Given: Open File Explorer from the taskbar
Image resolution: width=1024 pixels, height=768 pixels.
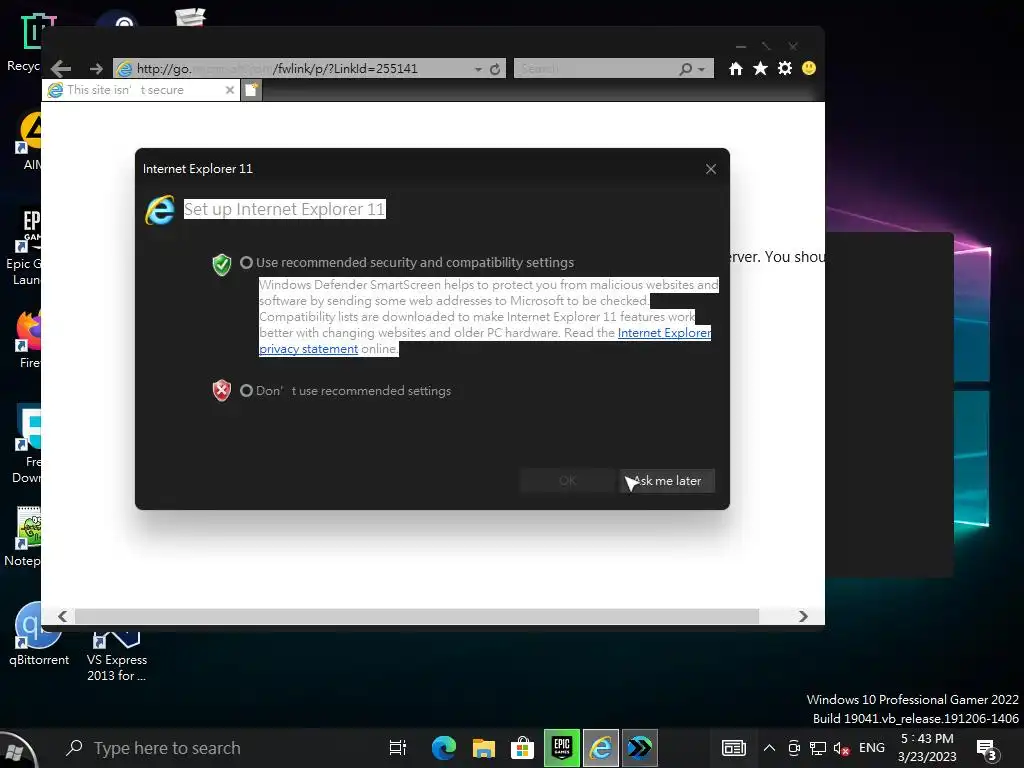Looking at the screenshot, I should pos(483,748).
